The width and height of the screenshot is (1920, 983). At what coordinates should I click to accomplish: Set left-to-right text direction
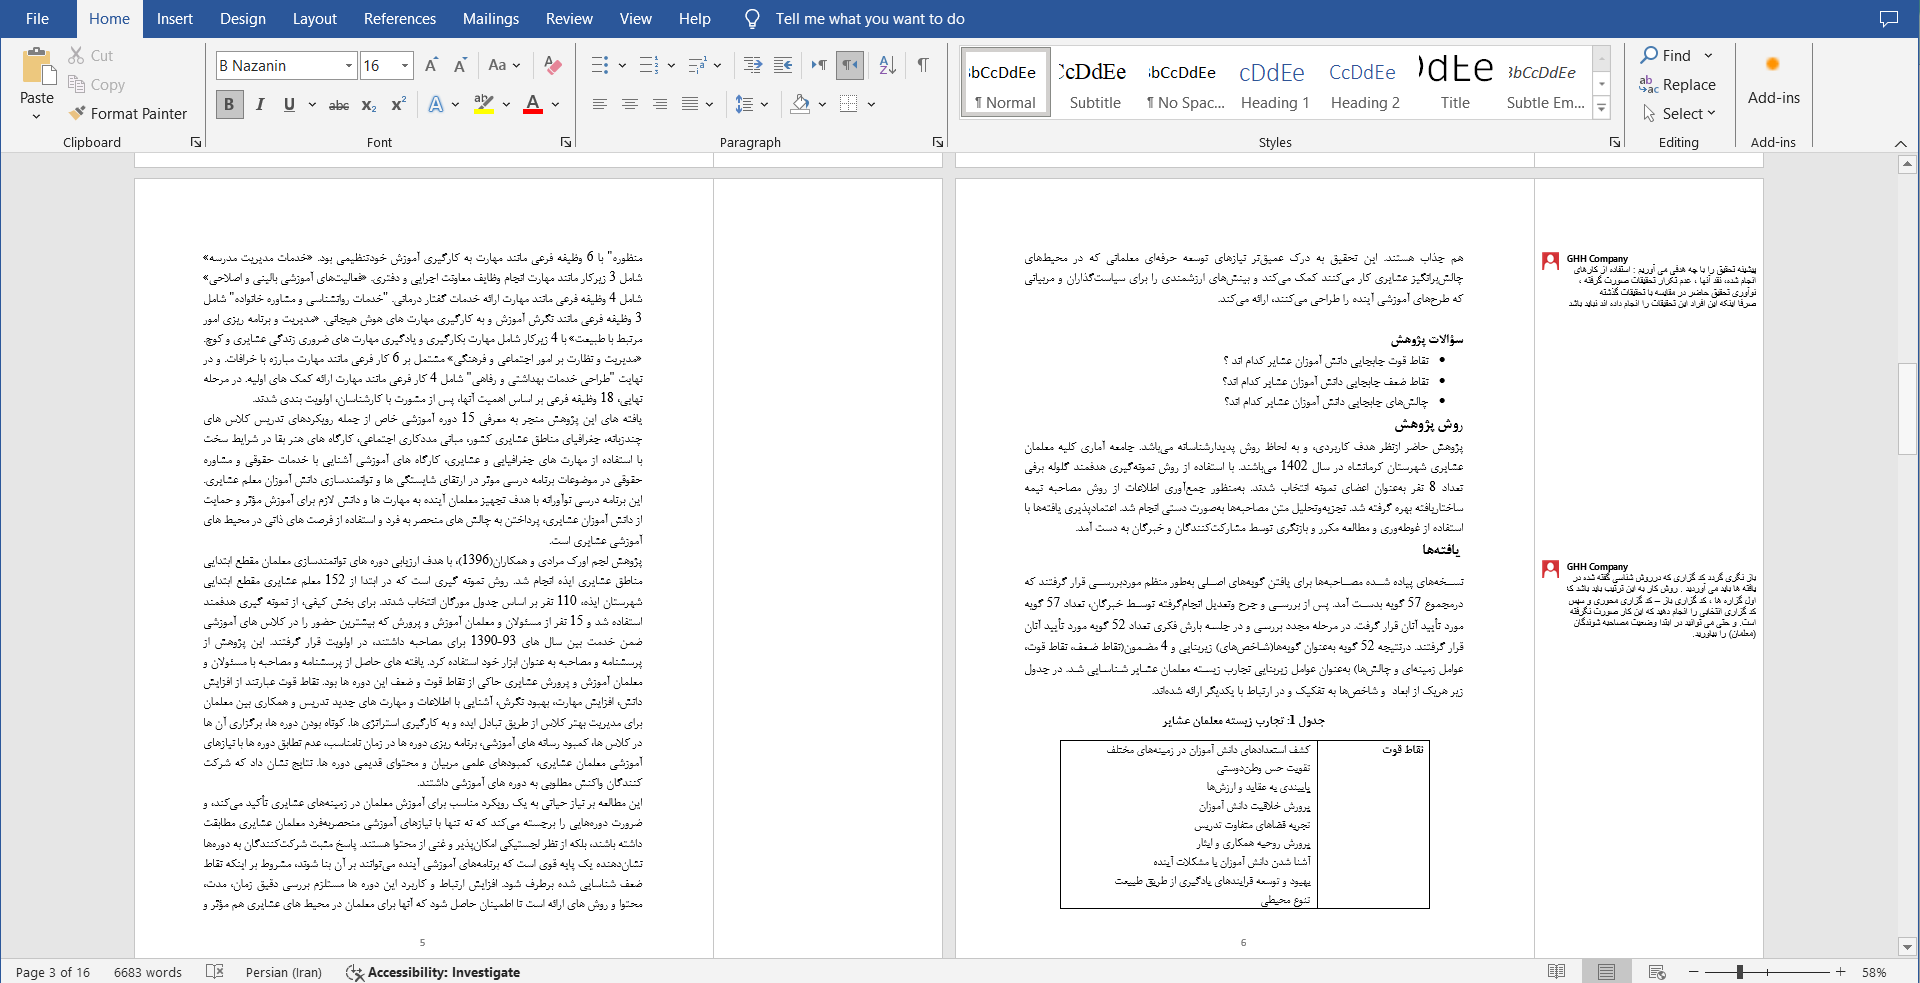(819, 65)
